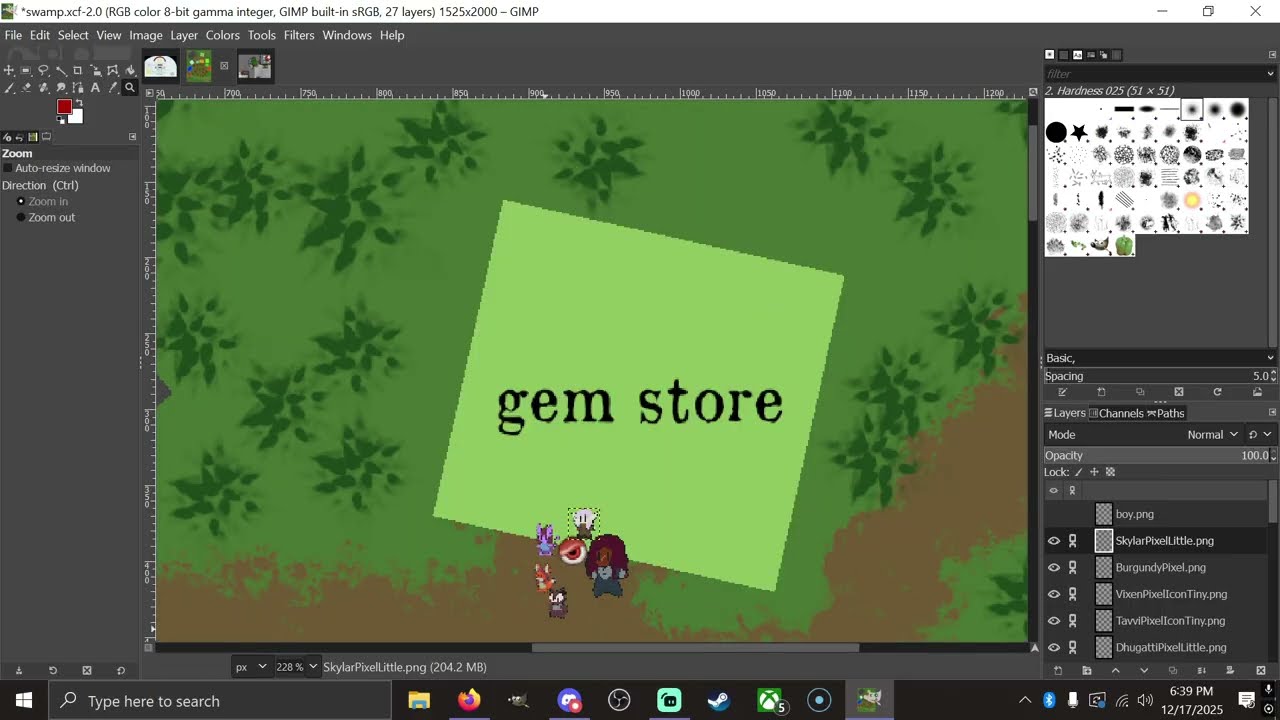Select the Smudge tool
The width and height of the screenshot is (1280, 720).
click(x=61, y=88)
